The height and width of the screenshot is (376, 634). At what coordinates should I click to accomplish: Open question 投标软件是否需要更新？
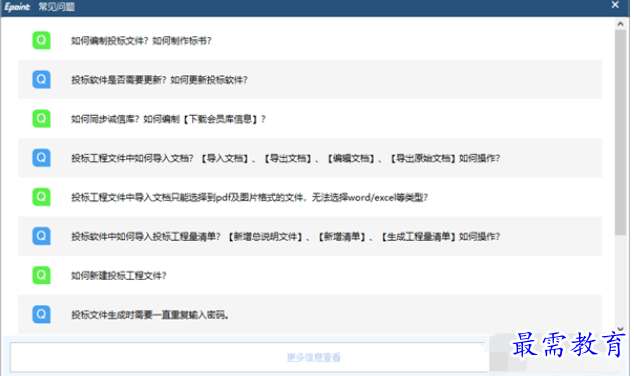[x=159, y=80]
